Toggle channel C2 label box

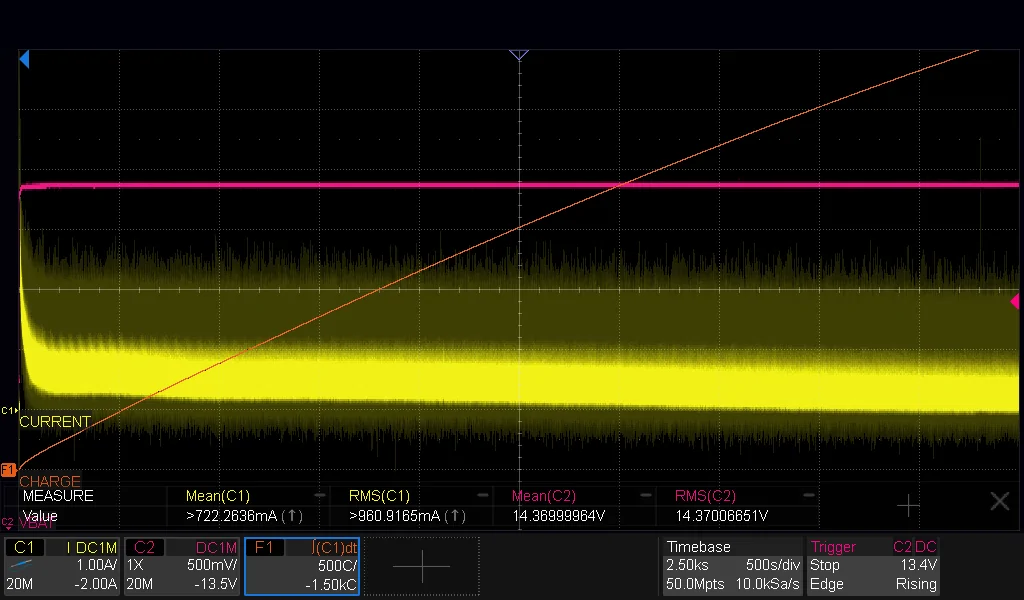(144, 547)
